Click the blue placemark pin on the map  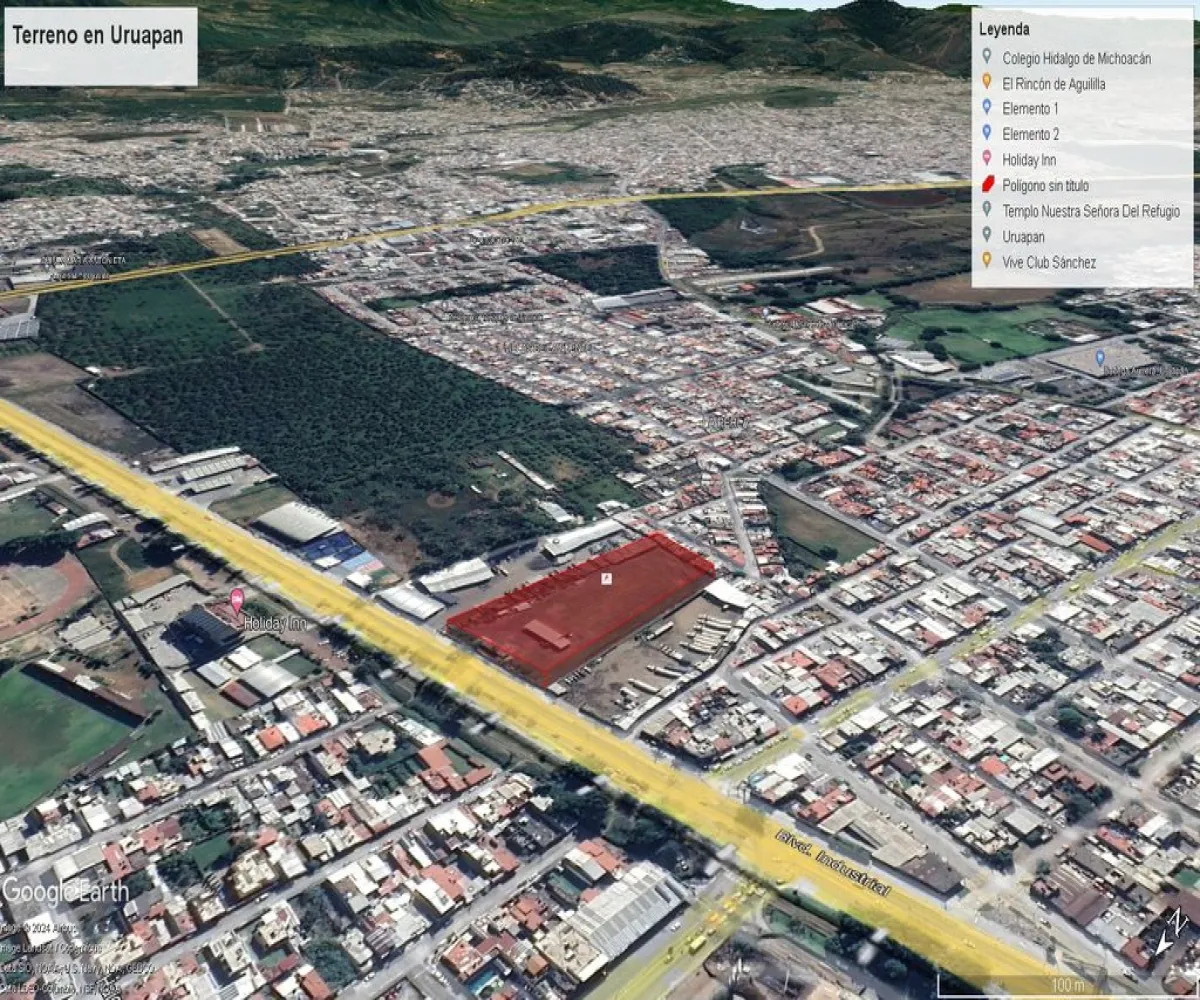1100,358
